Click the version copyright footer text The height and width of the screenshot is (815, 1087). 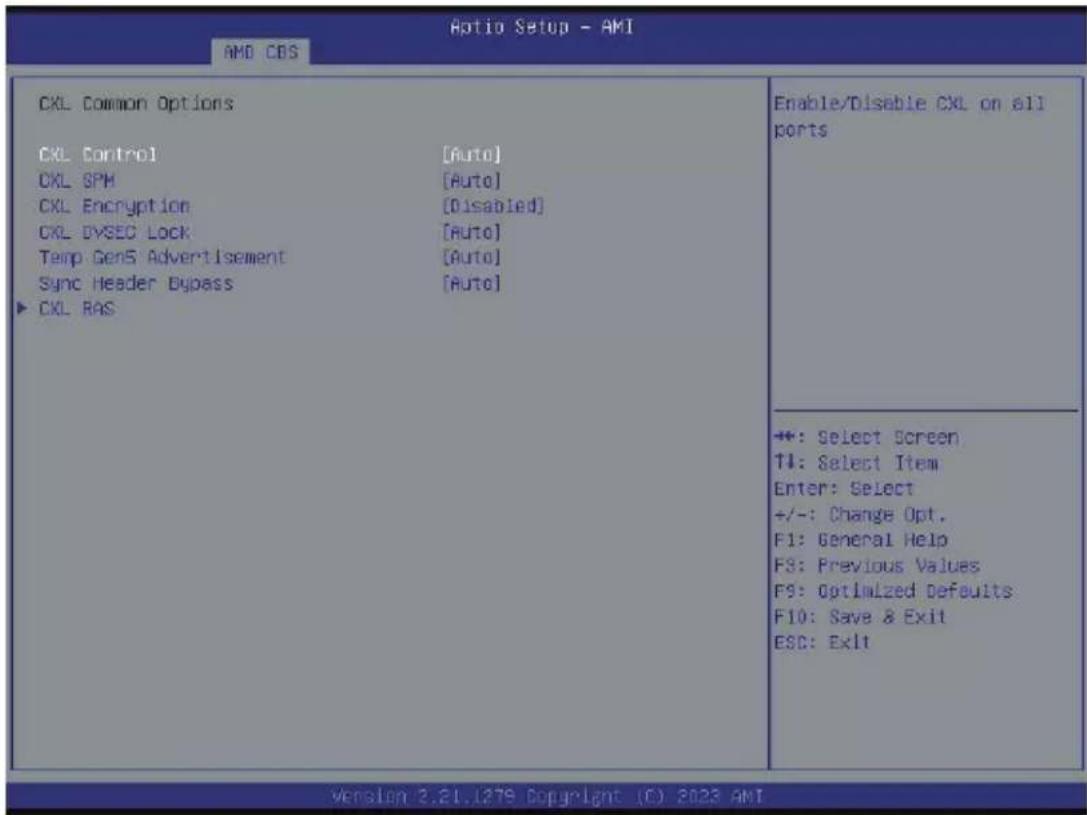click(x=547, y=796)
